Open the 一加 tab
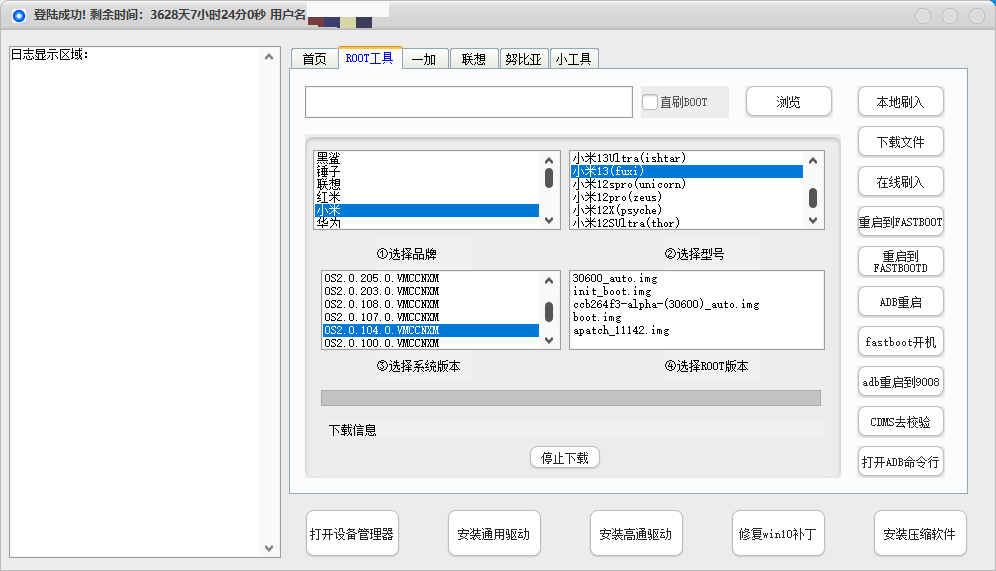Screen dimensions: 996x571 tap(424, 59)
